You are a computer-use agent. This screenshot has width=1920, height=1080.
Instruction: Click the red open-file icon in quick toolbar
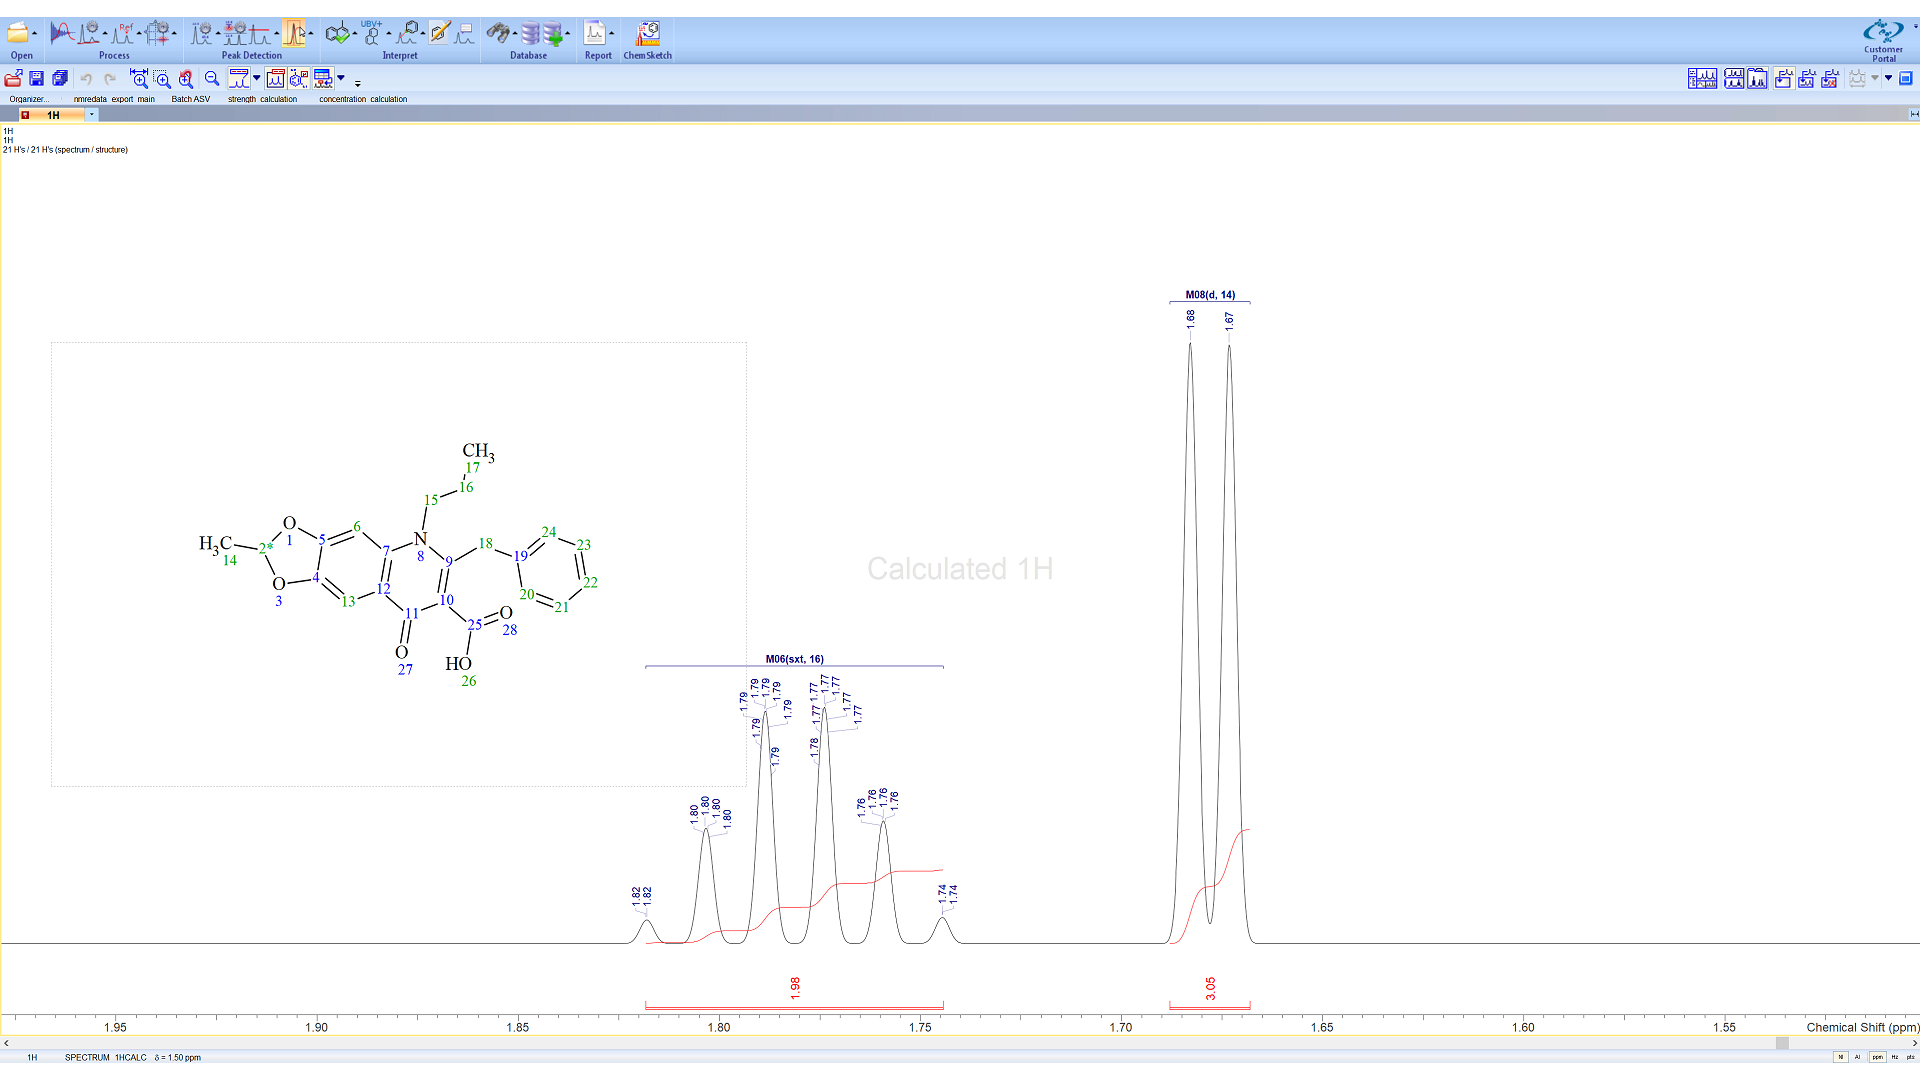(13, 79)
